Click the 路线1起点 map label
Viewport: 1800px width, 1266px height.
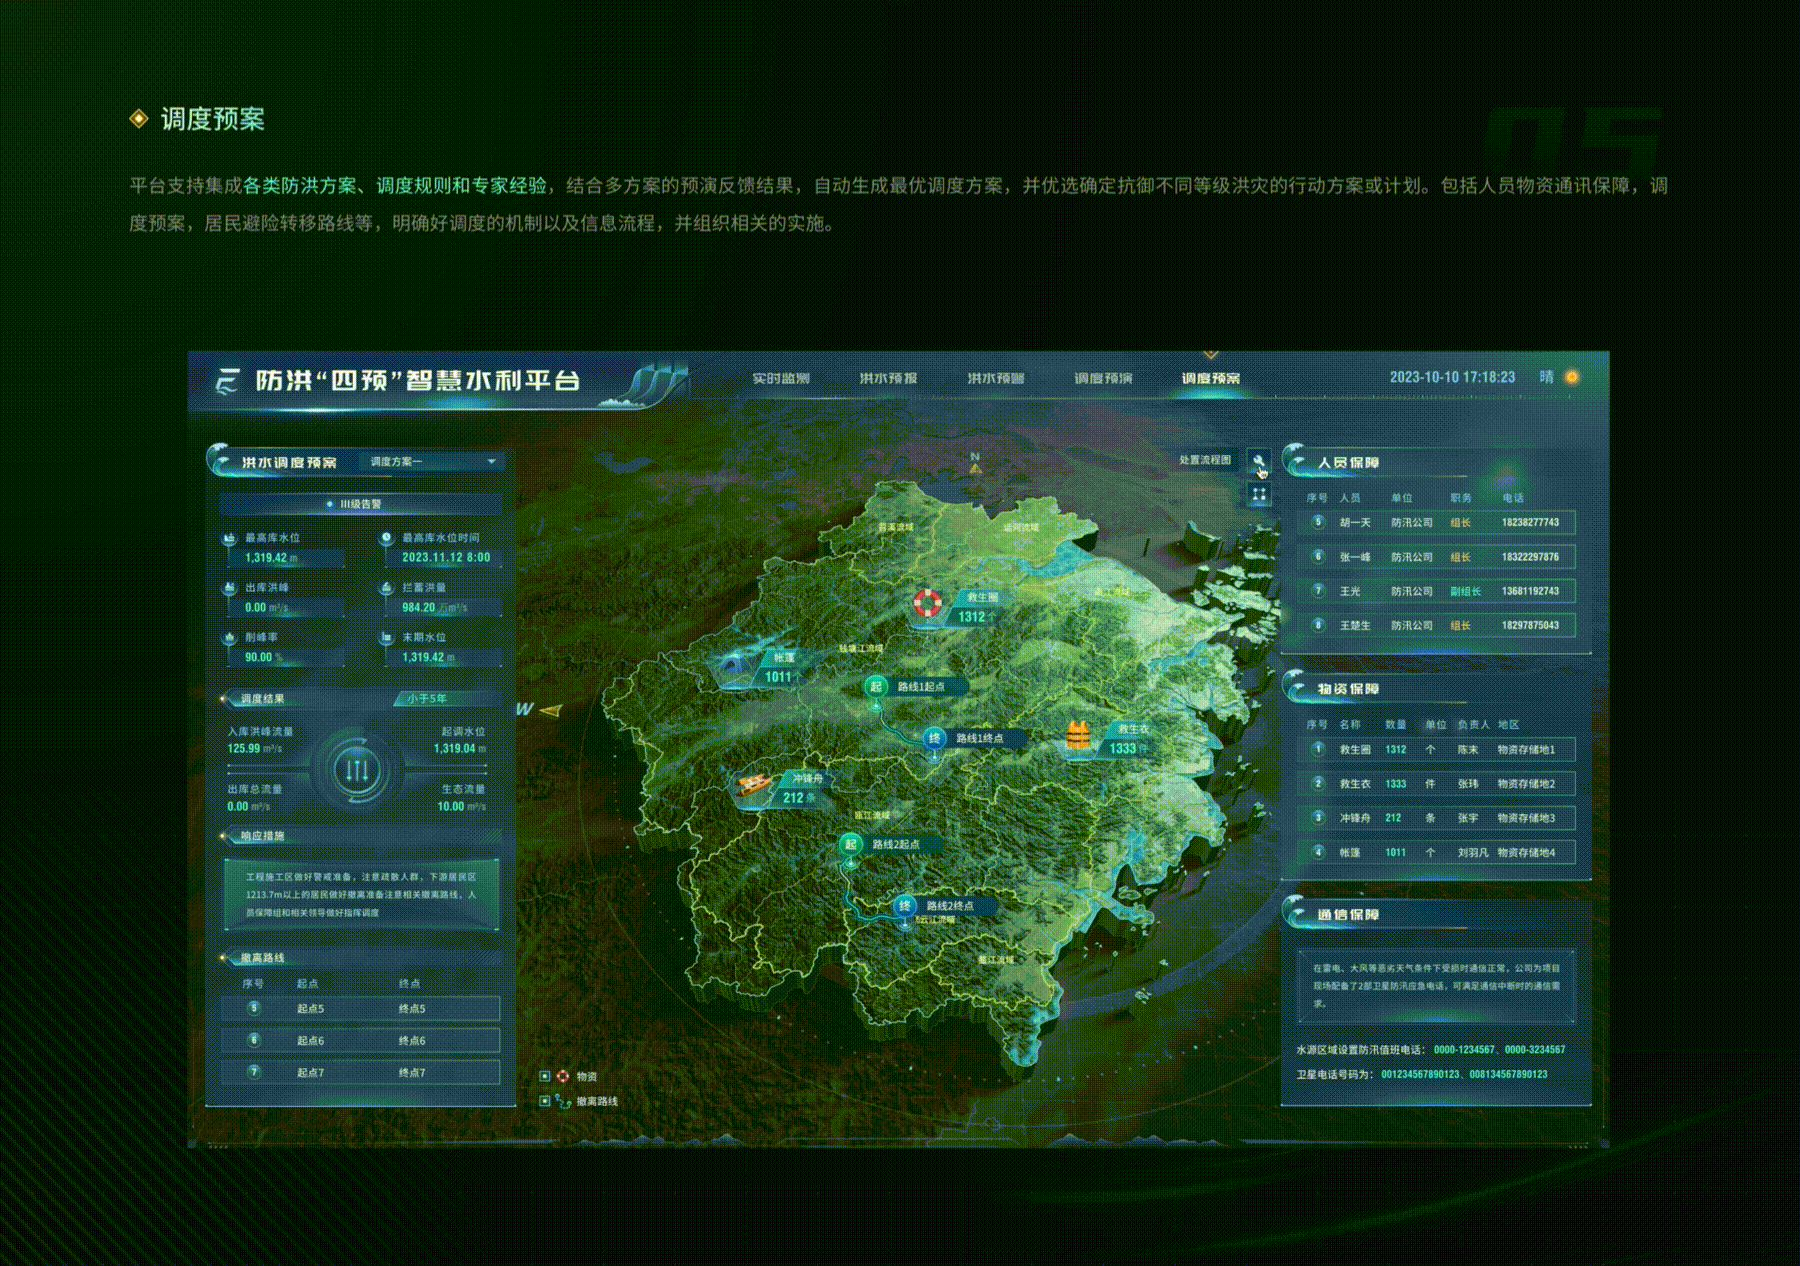[x=921, y=687]
